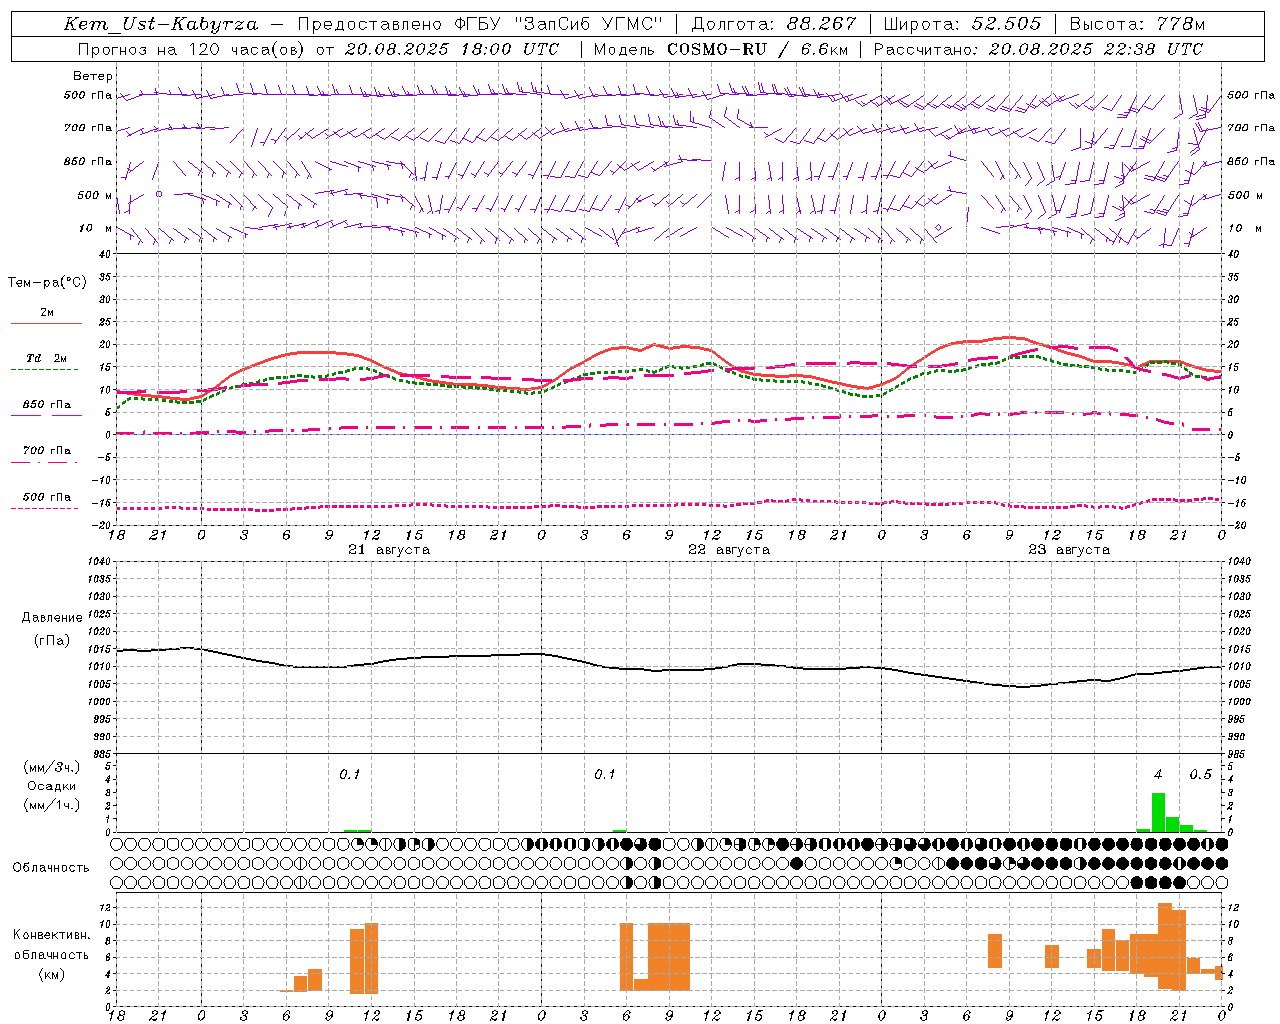This screenshot has height=1024, width=1280.
Task: Click the elevation label Высота: 778м
Action: 1138,24
